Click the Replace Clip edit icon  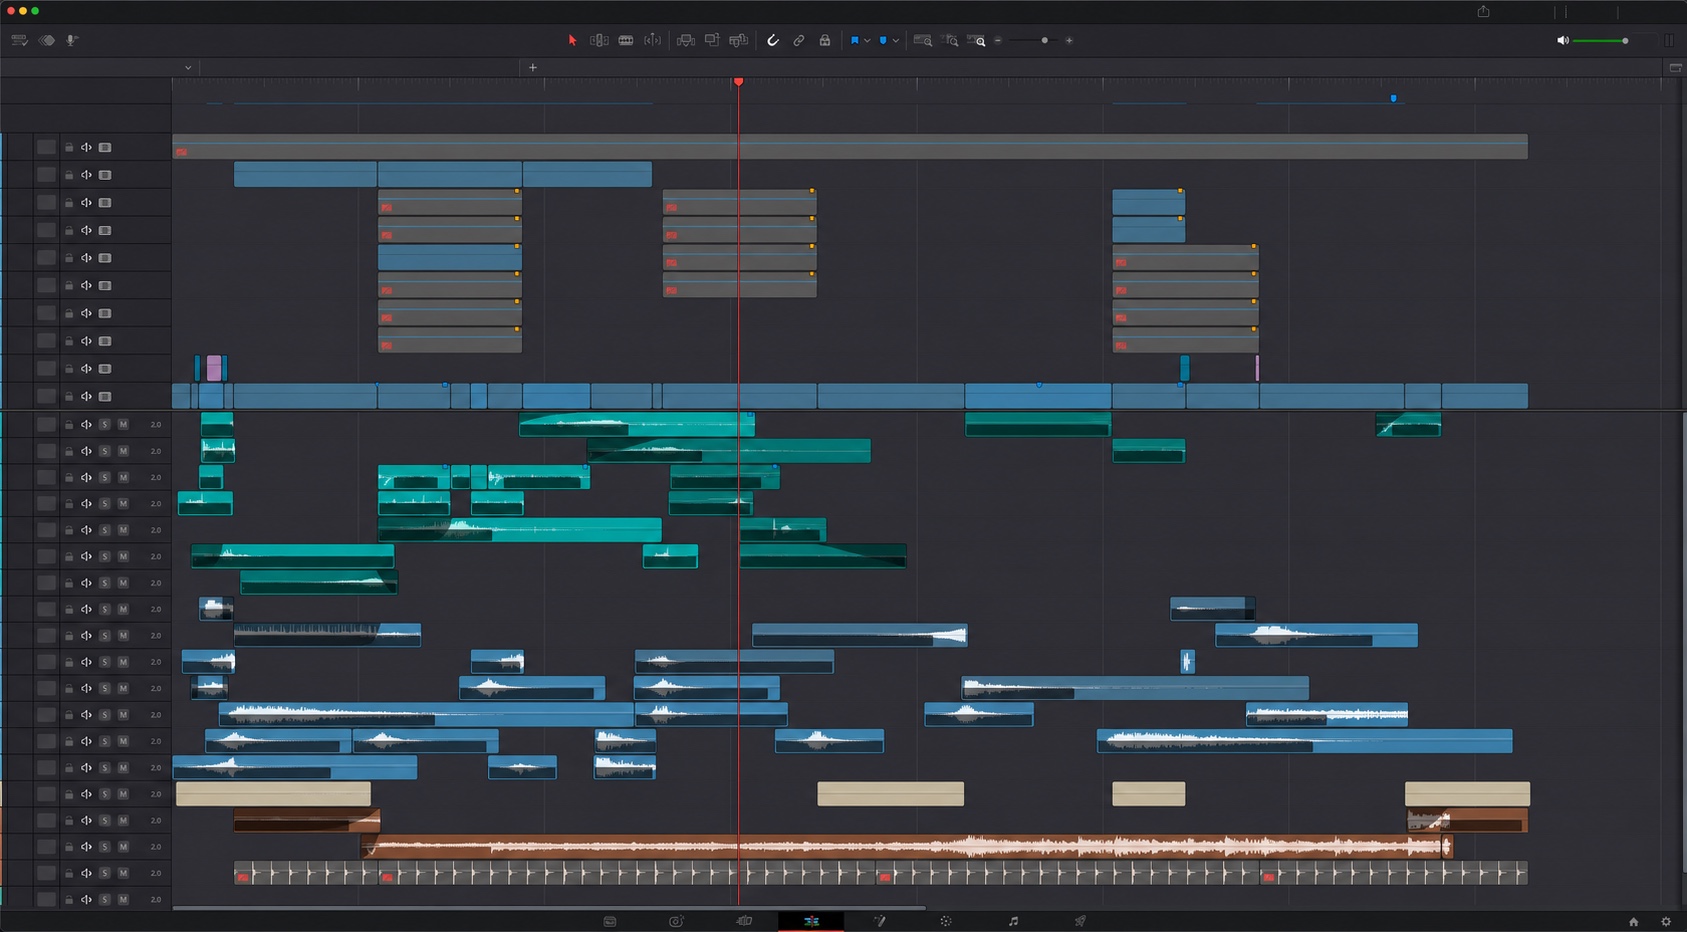pos(738,40)
